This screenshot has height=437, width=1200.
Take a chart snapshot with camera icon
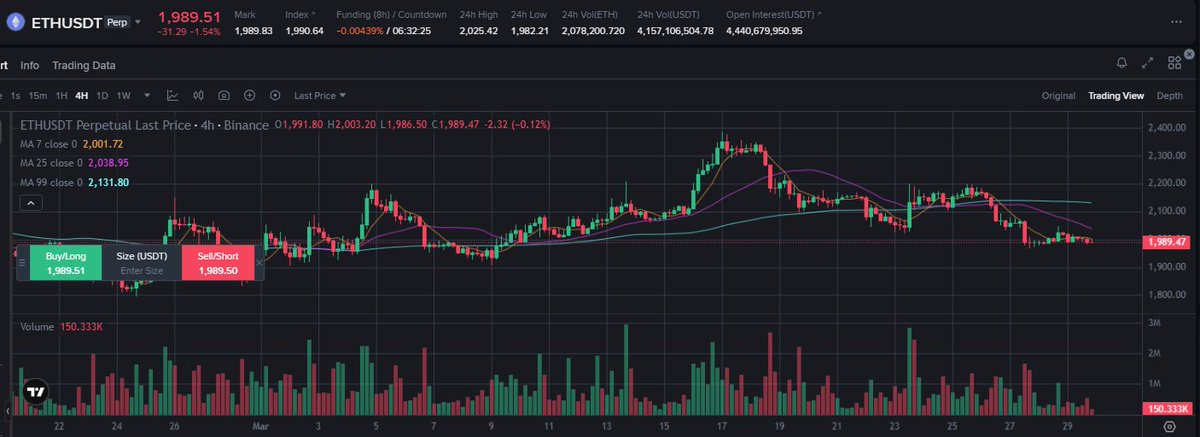point(224,96)
